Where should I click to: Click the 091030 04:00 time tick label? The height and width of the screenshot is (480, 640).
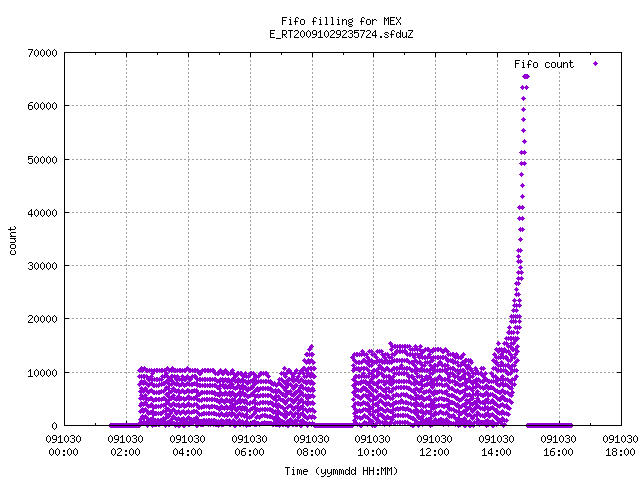tap(187, 446)
